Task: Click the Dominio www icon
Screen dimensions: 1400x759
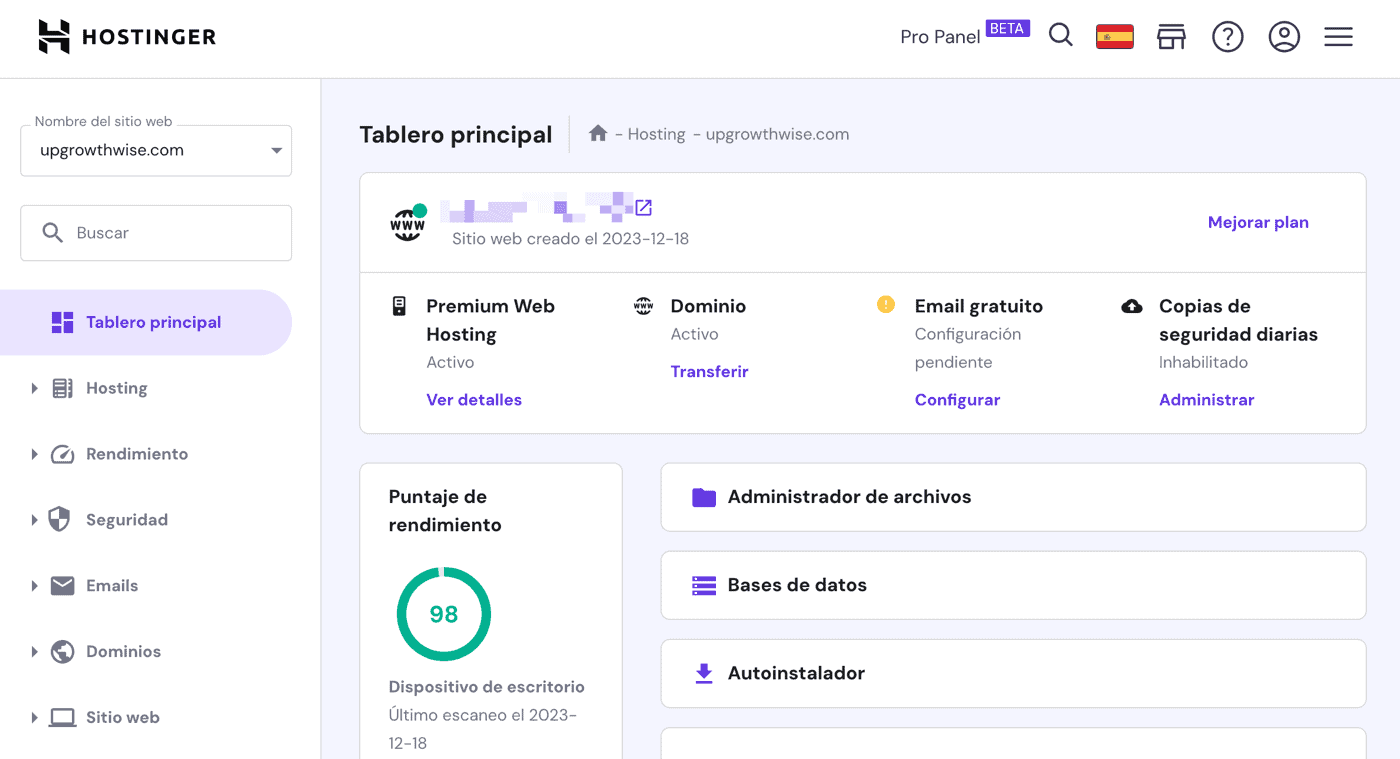Action: (643, 306)
